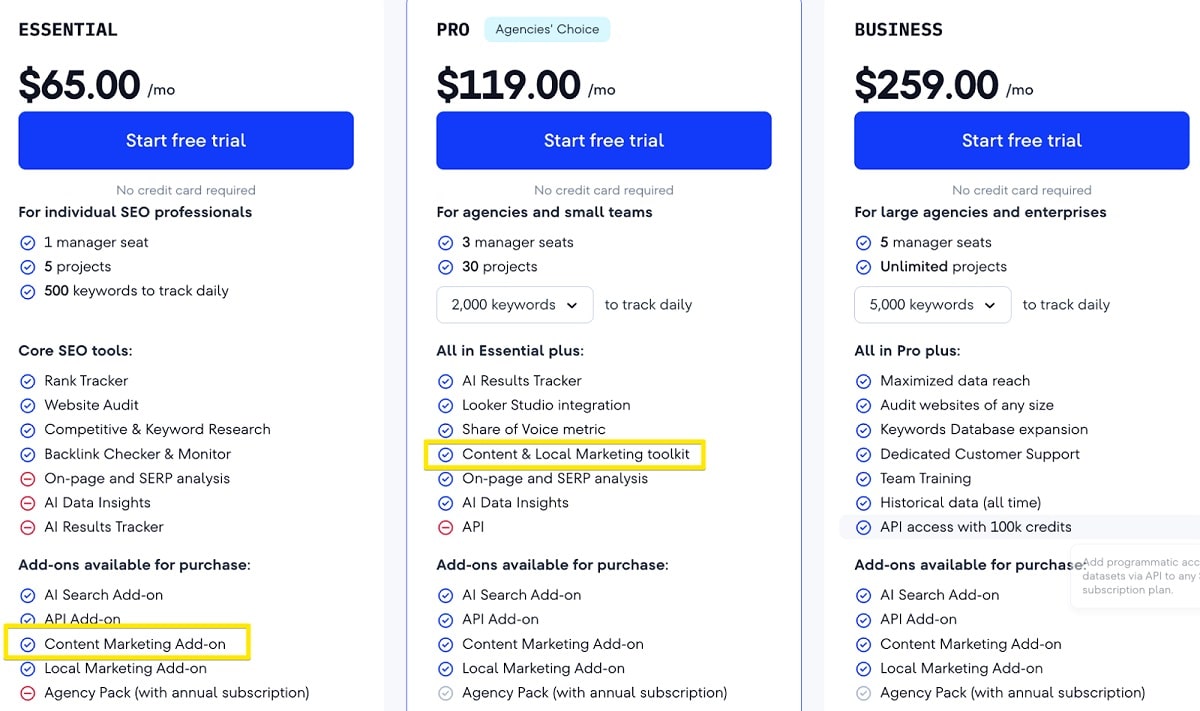1200x711 pixels.
Task: Start free trial for the Essential plan
Action: 186,140
